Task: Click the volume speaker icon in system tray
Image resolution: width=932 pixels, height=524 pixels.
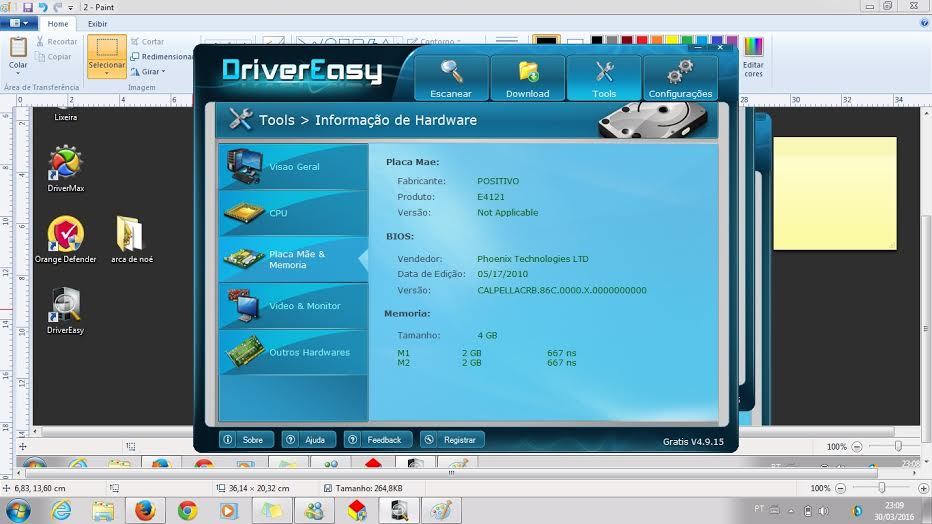Action: [823, 510]
